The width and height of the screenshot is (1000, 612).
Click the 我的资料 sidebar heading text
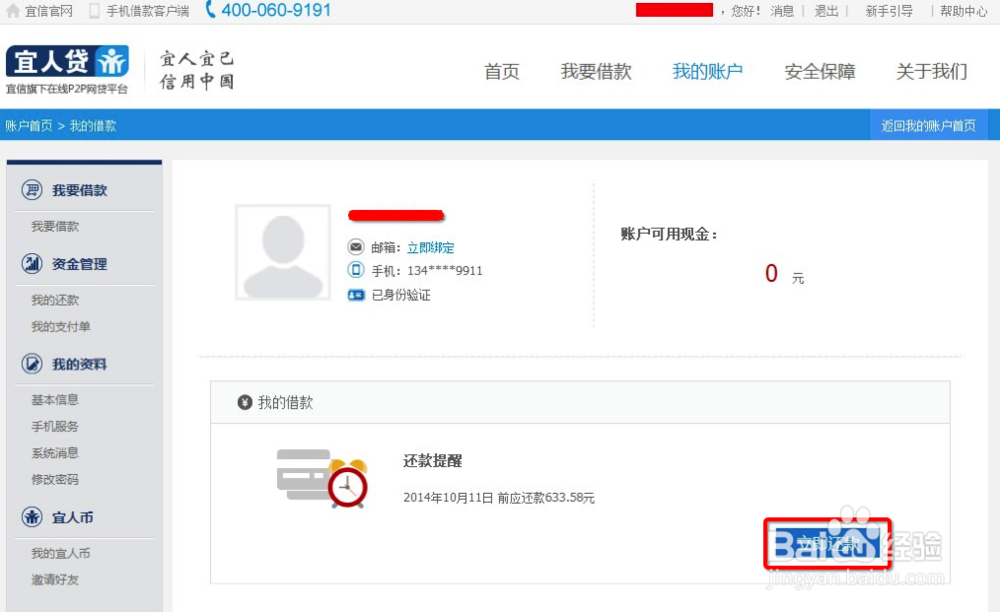point(80,364)
